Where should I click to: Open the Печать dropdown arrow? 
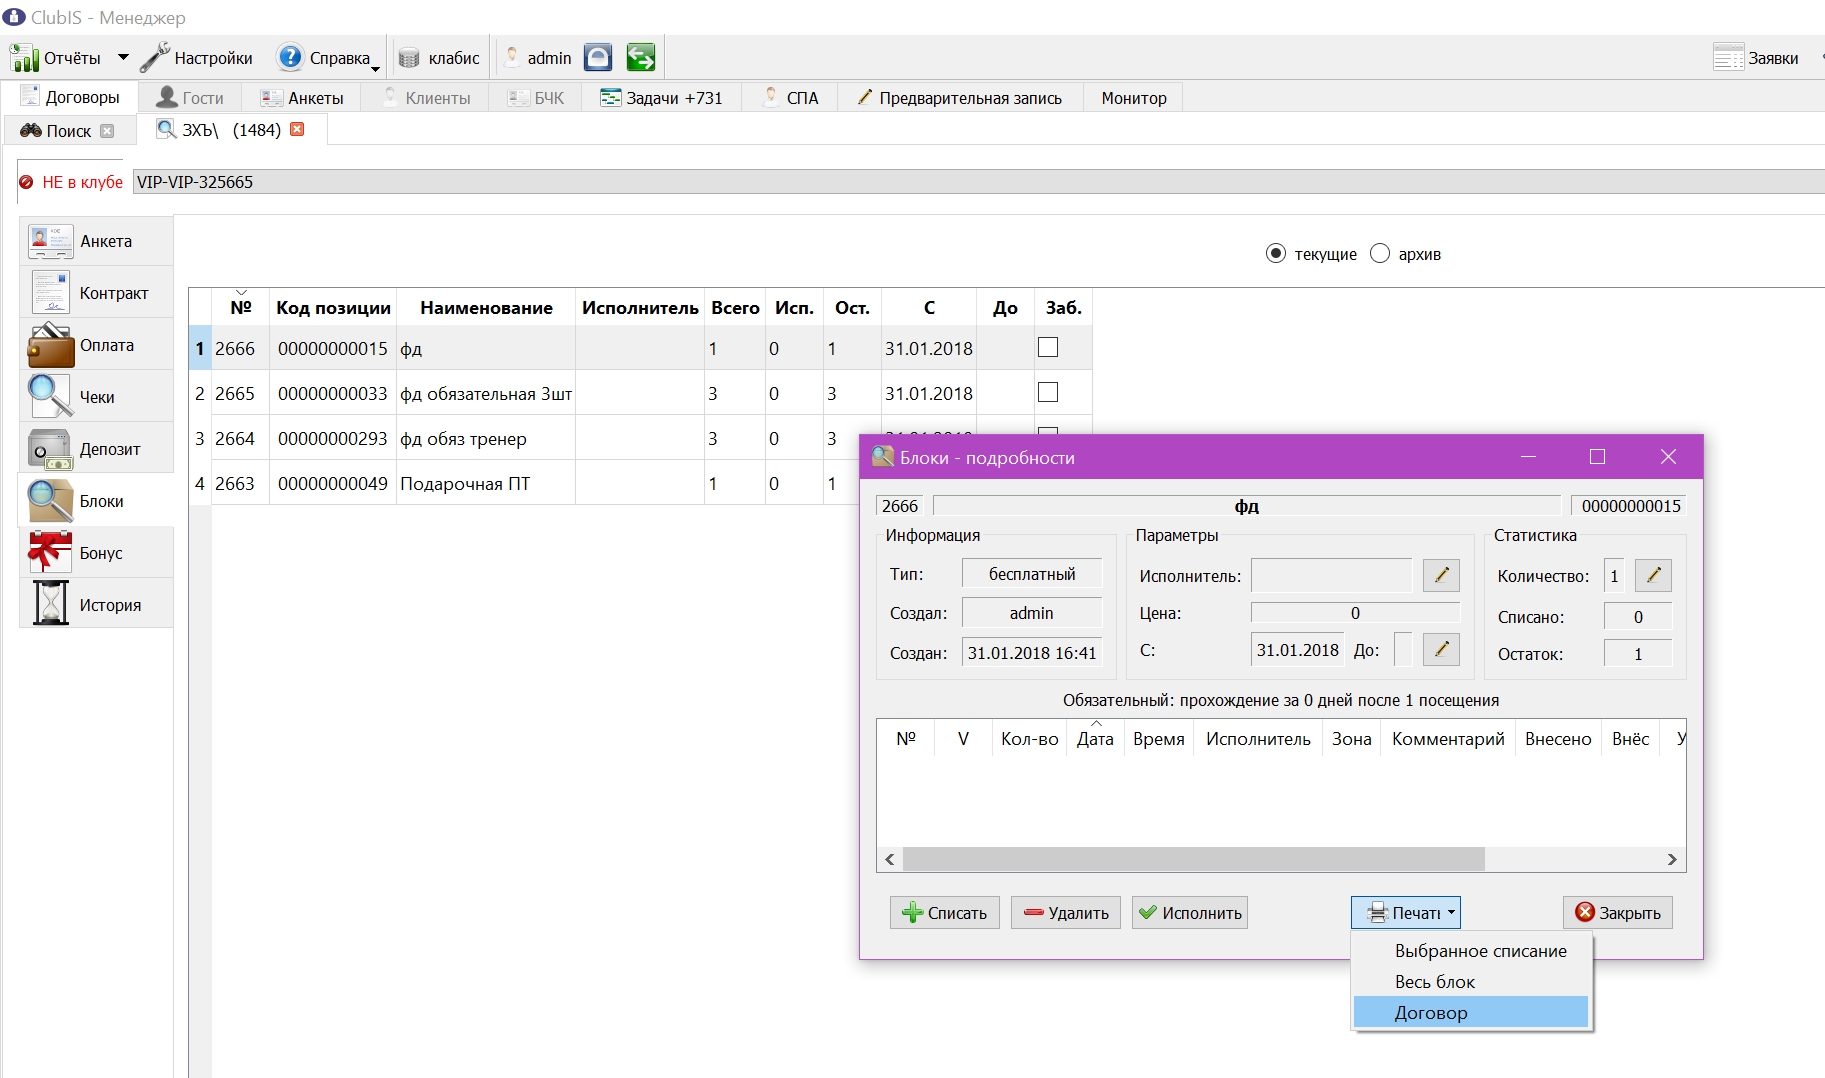point(1451,912)
